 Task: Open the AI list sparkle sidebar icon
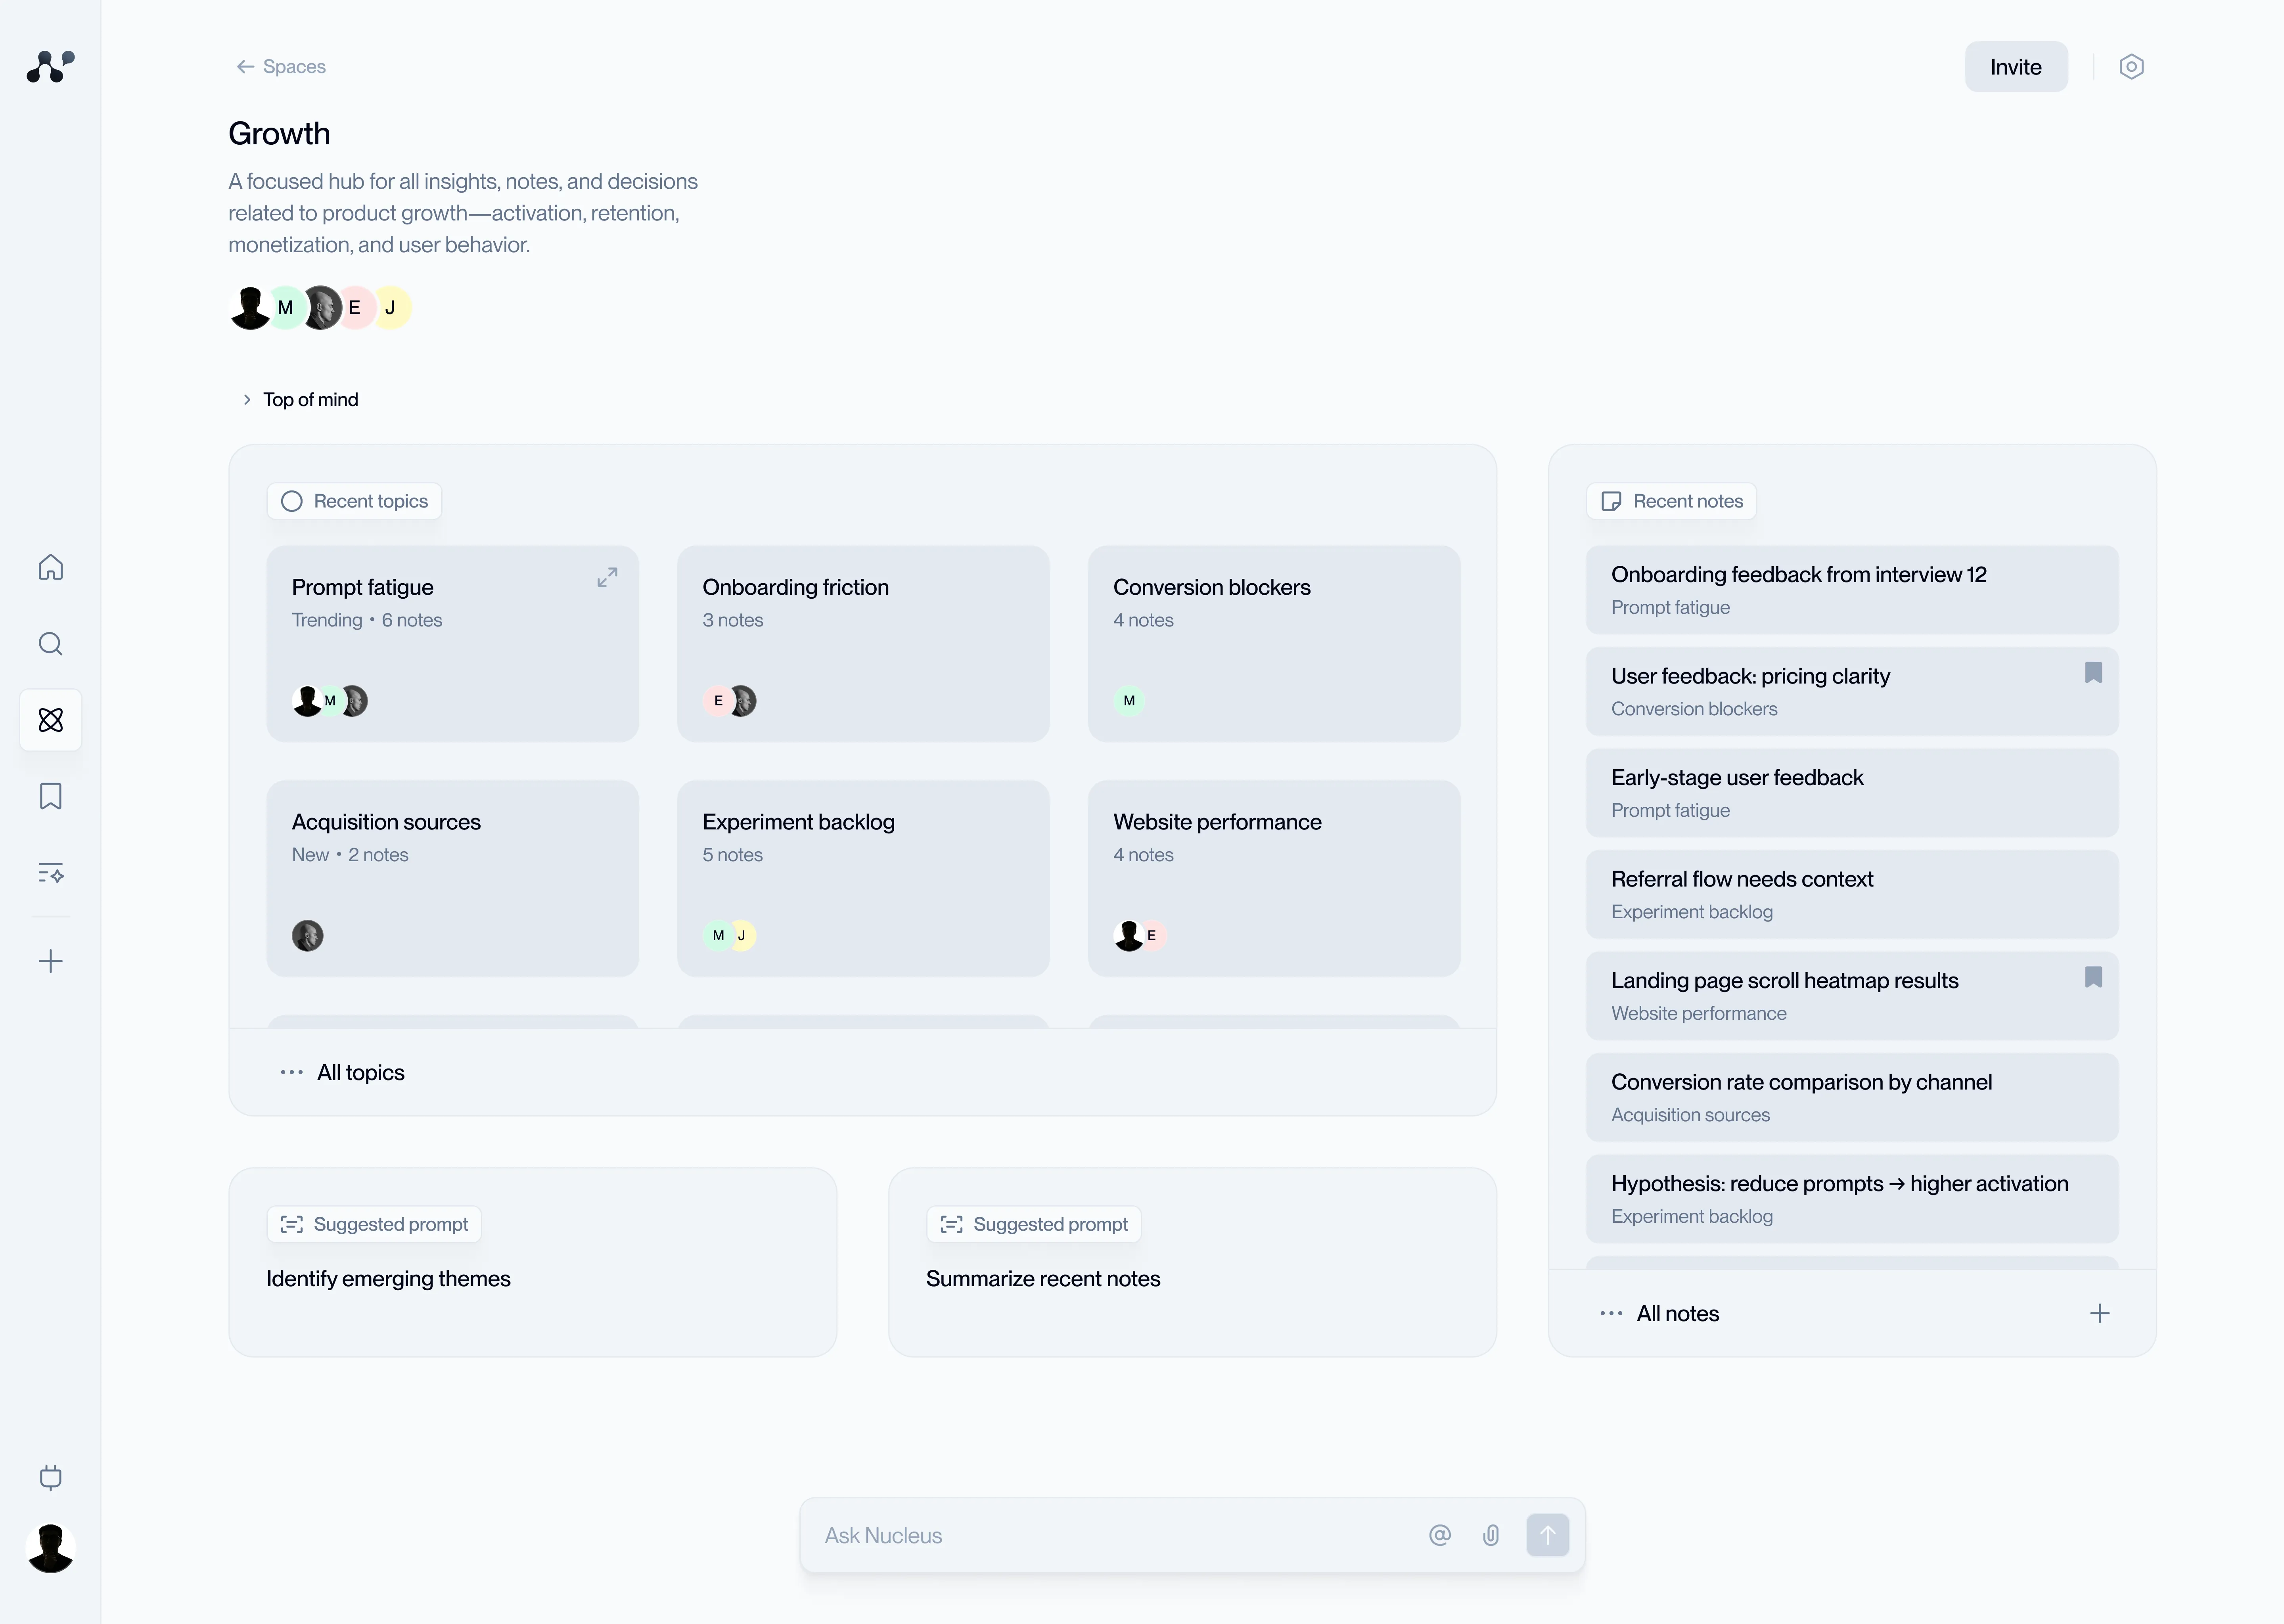pos(51,873)
